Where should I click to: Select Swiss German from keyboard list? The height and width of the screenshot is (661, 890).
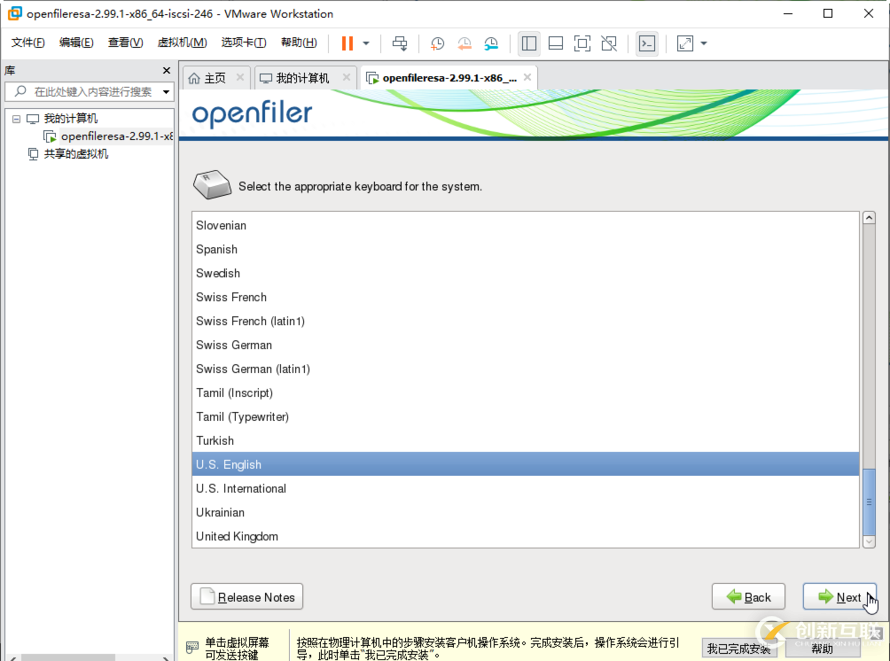coord(234,345)
